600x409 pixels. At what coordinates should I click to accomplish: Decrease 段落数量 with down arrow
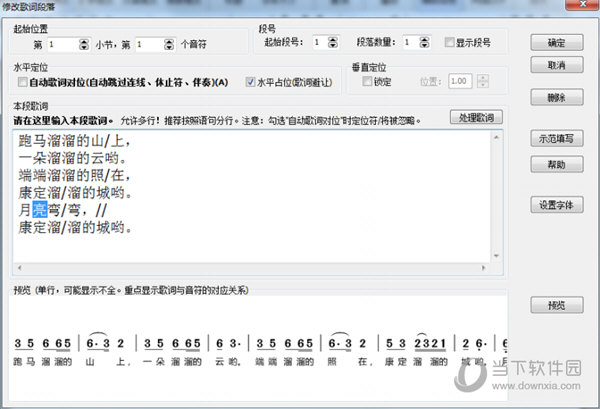pyautogui.click(x=424, y=45)
